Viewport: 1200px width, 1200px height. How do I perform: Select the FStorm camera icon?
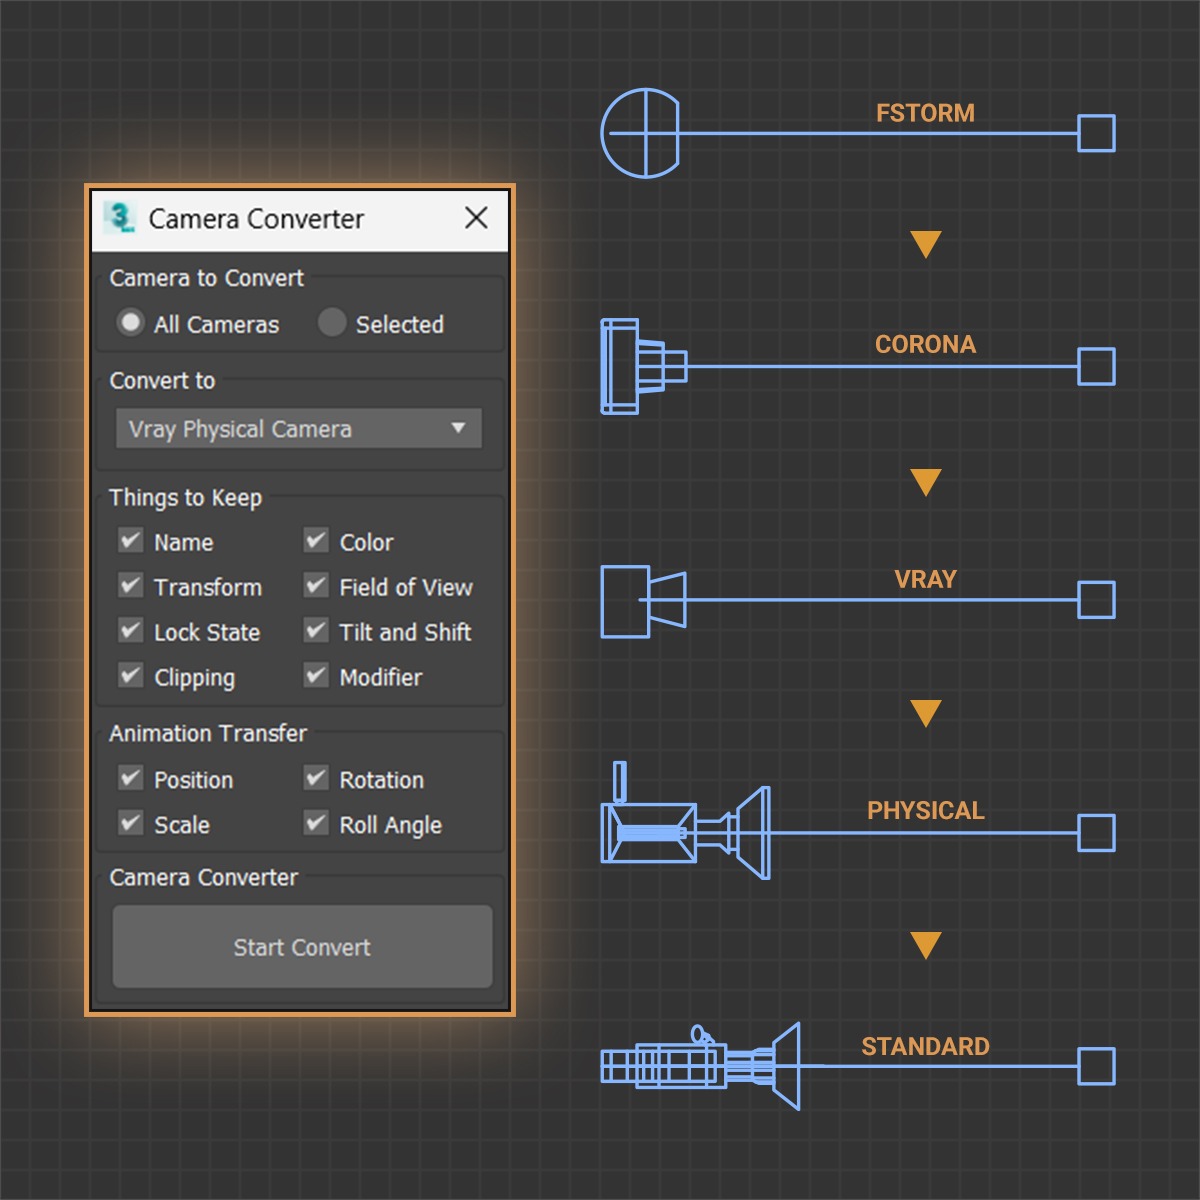(640, 133)
